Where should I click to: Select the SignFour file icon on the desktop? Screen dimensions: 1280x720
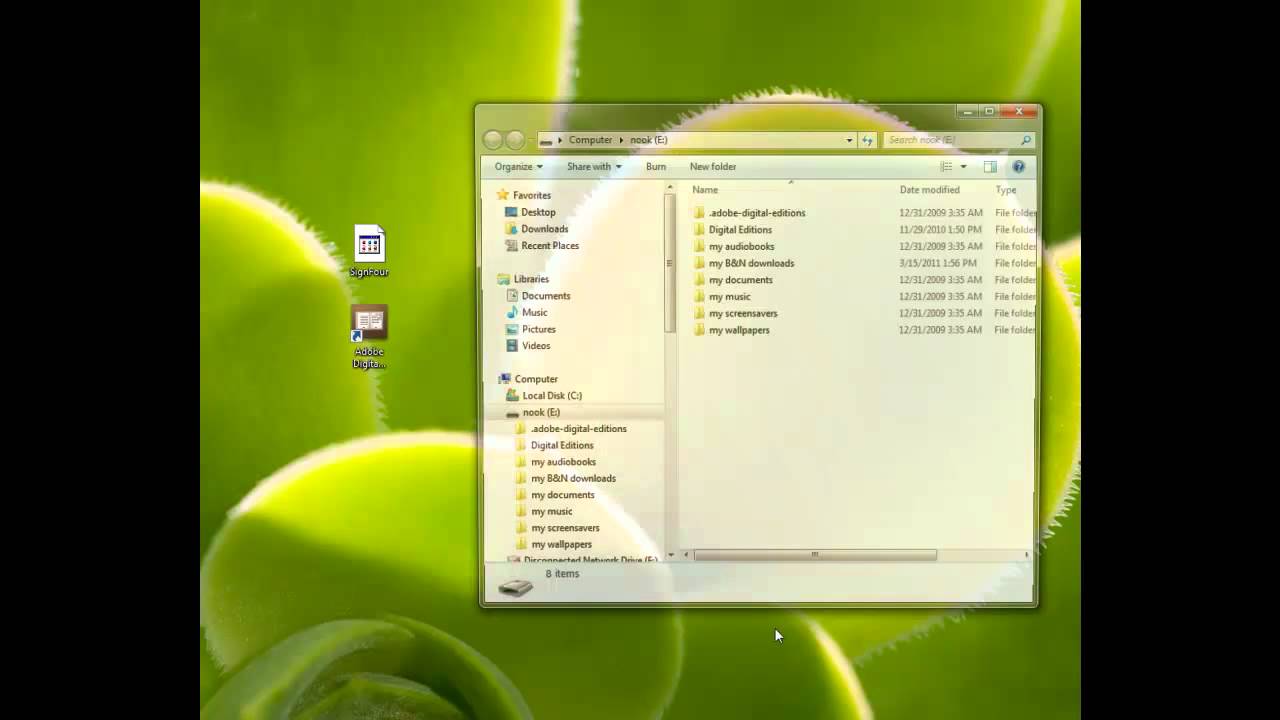coord(369,244)
